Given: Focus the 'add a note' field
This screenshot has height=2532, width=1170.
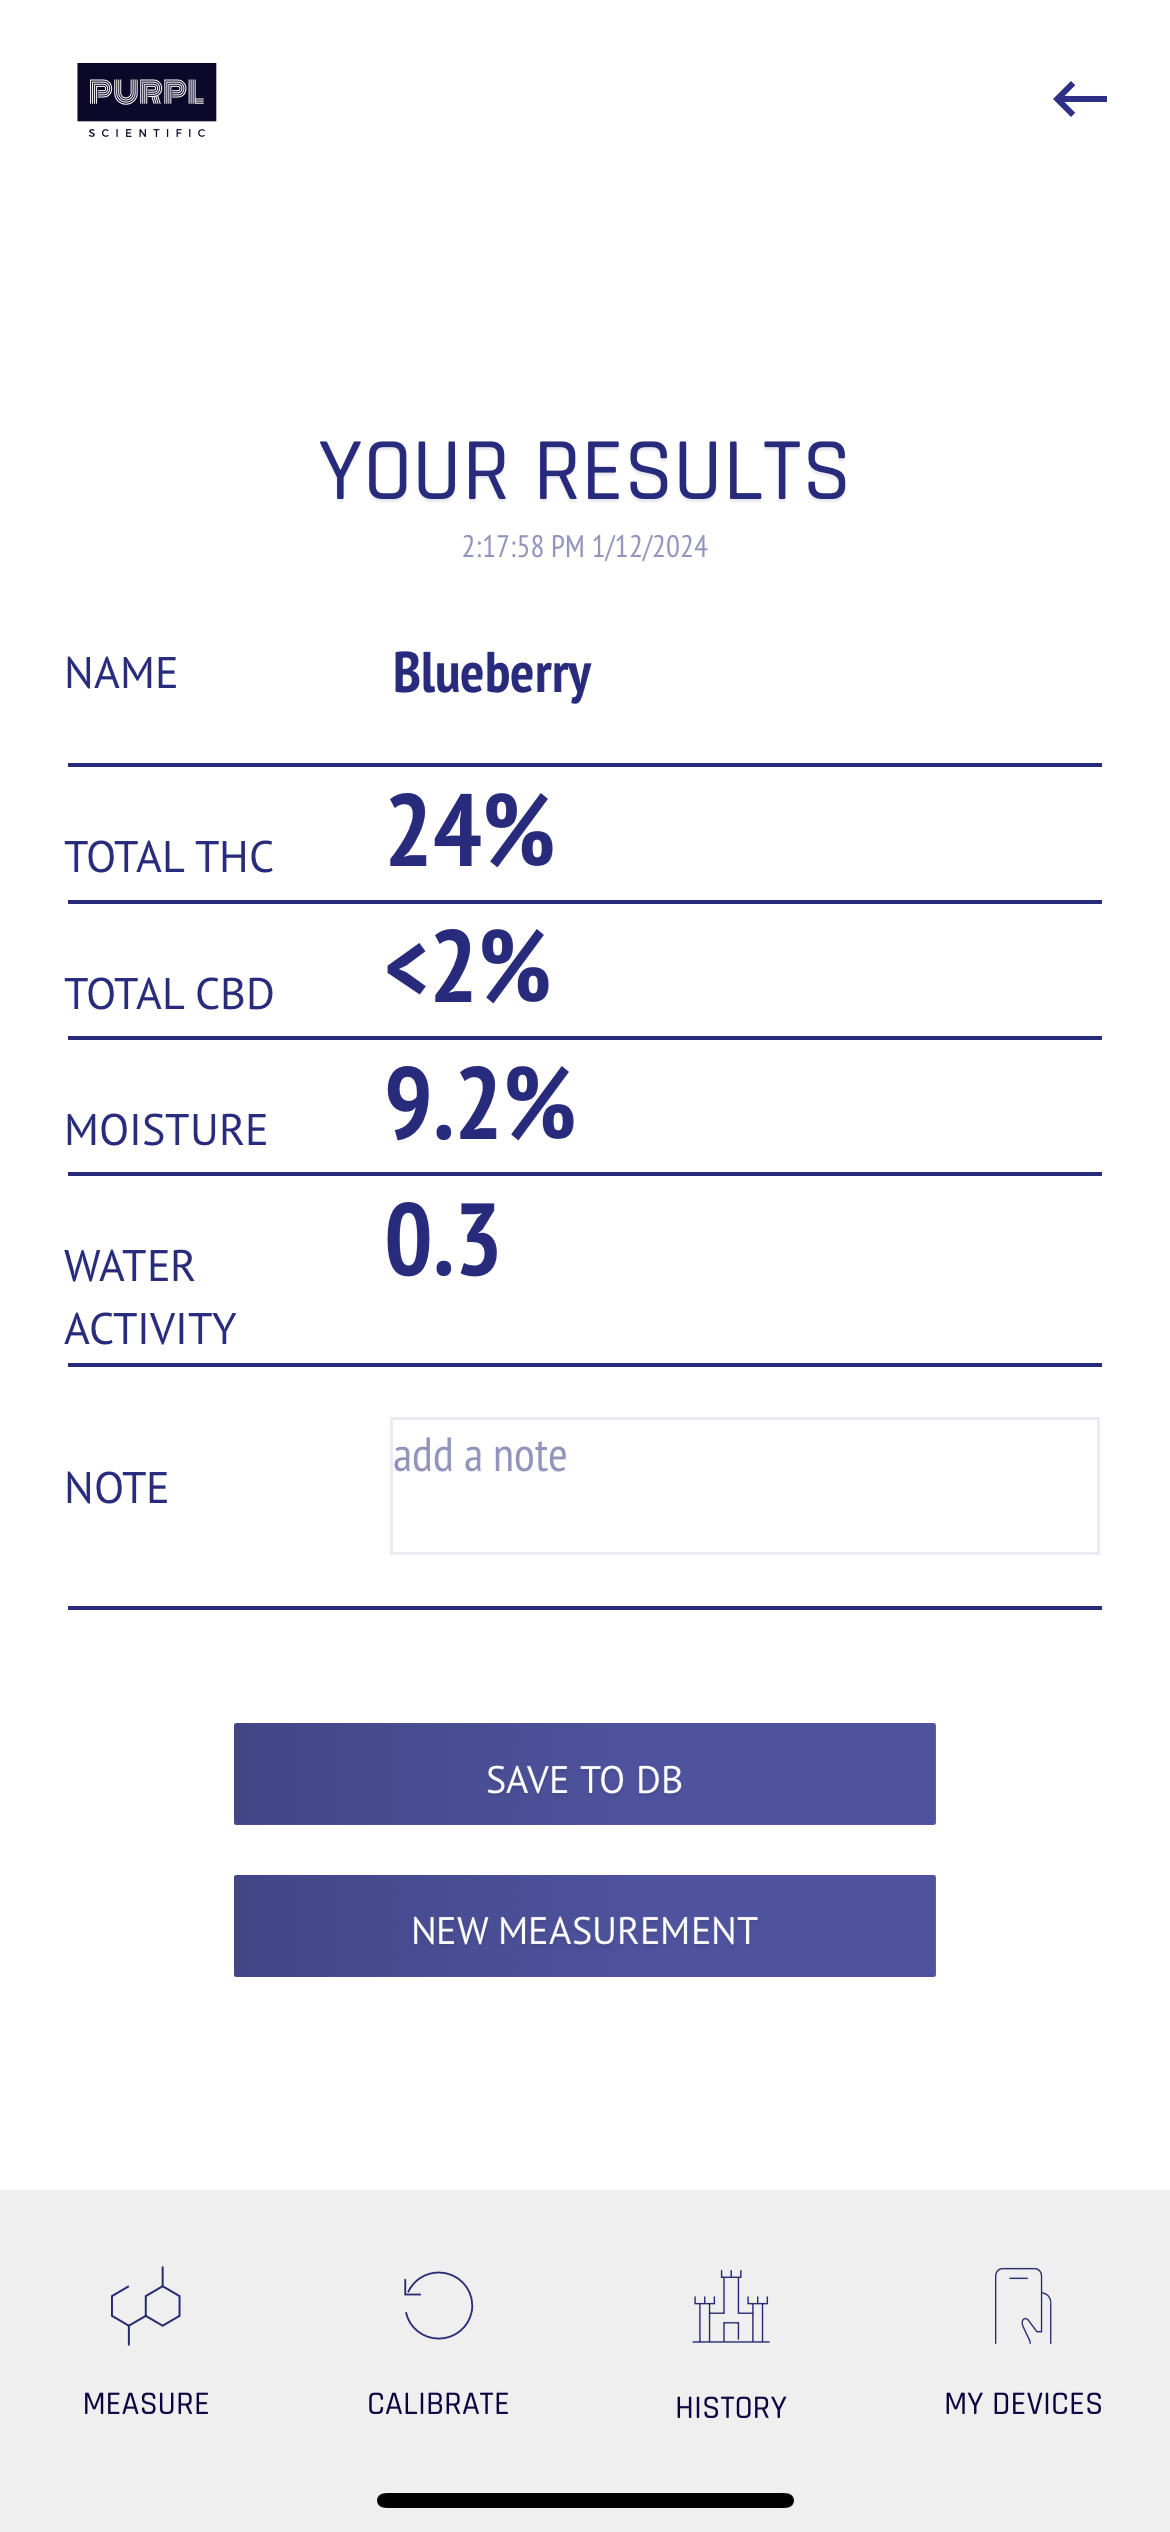Looking at the screenshot, I should pos(744,1485).
